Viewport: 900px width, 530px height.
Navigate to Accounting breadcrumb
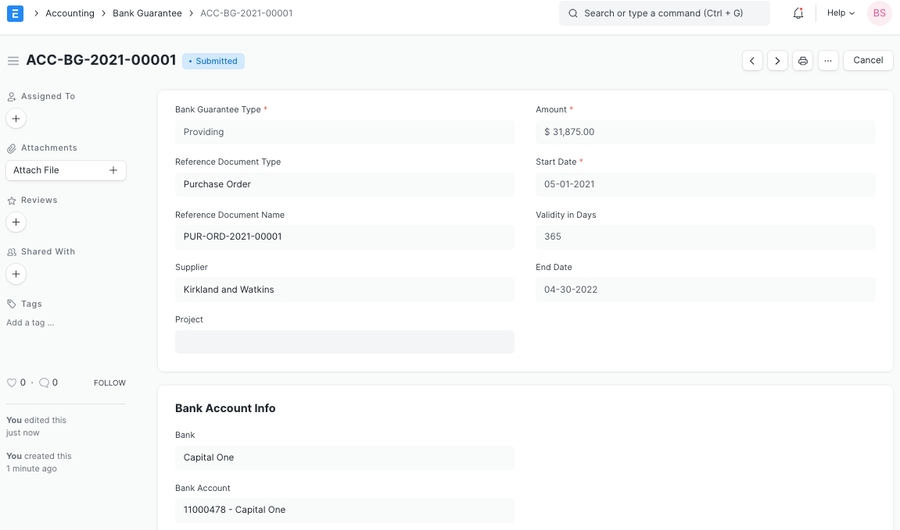[x=70, y=14]
